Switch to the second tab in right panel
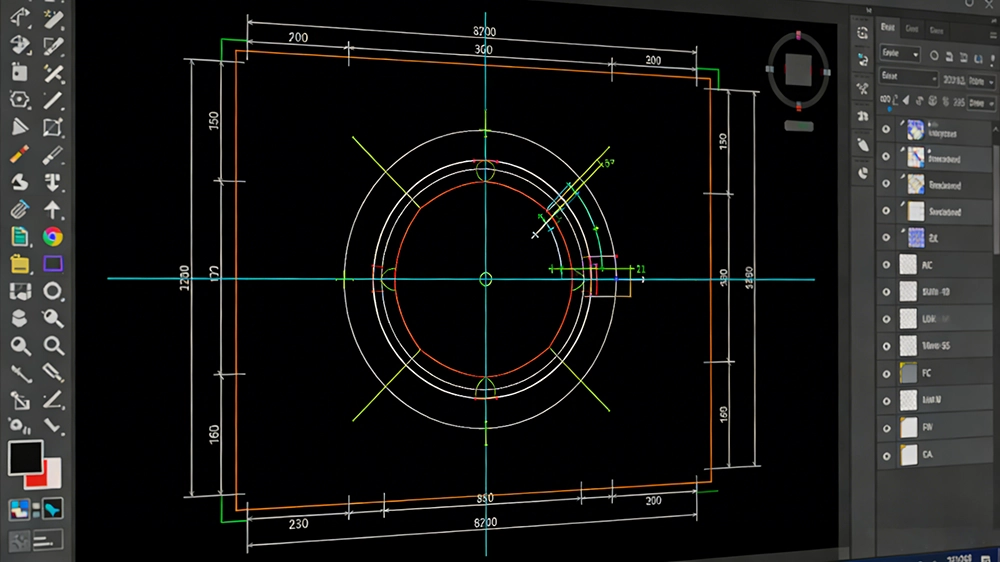Image resolution: width=1000 pixels, height=562 pixels. click(913, 30)
